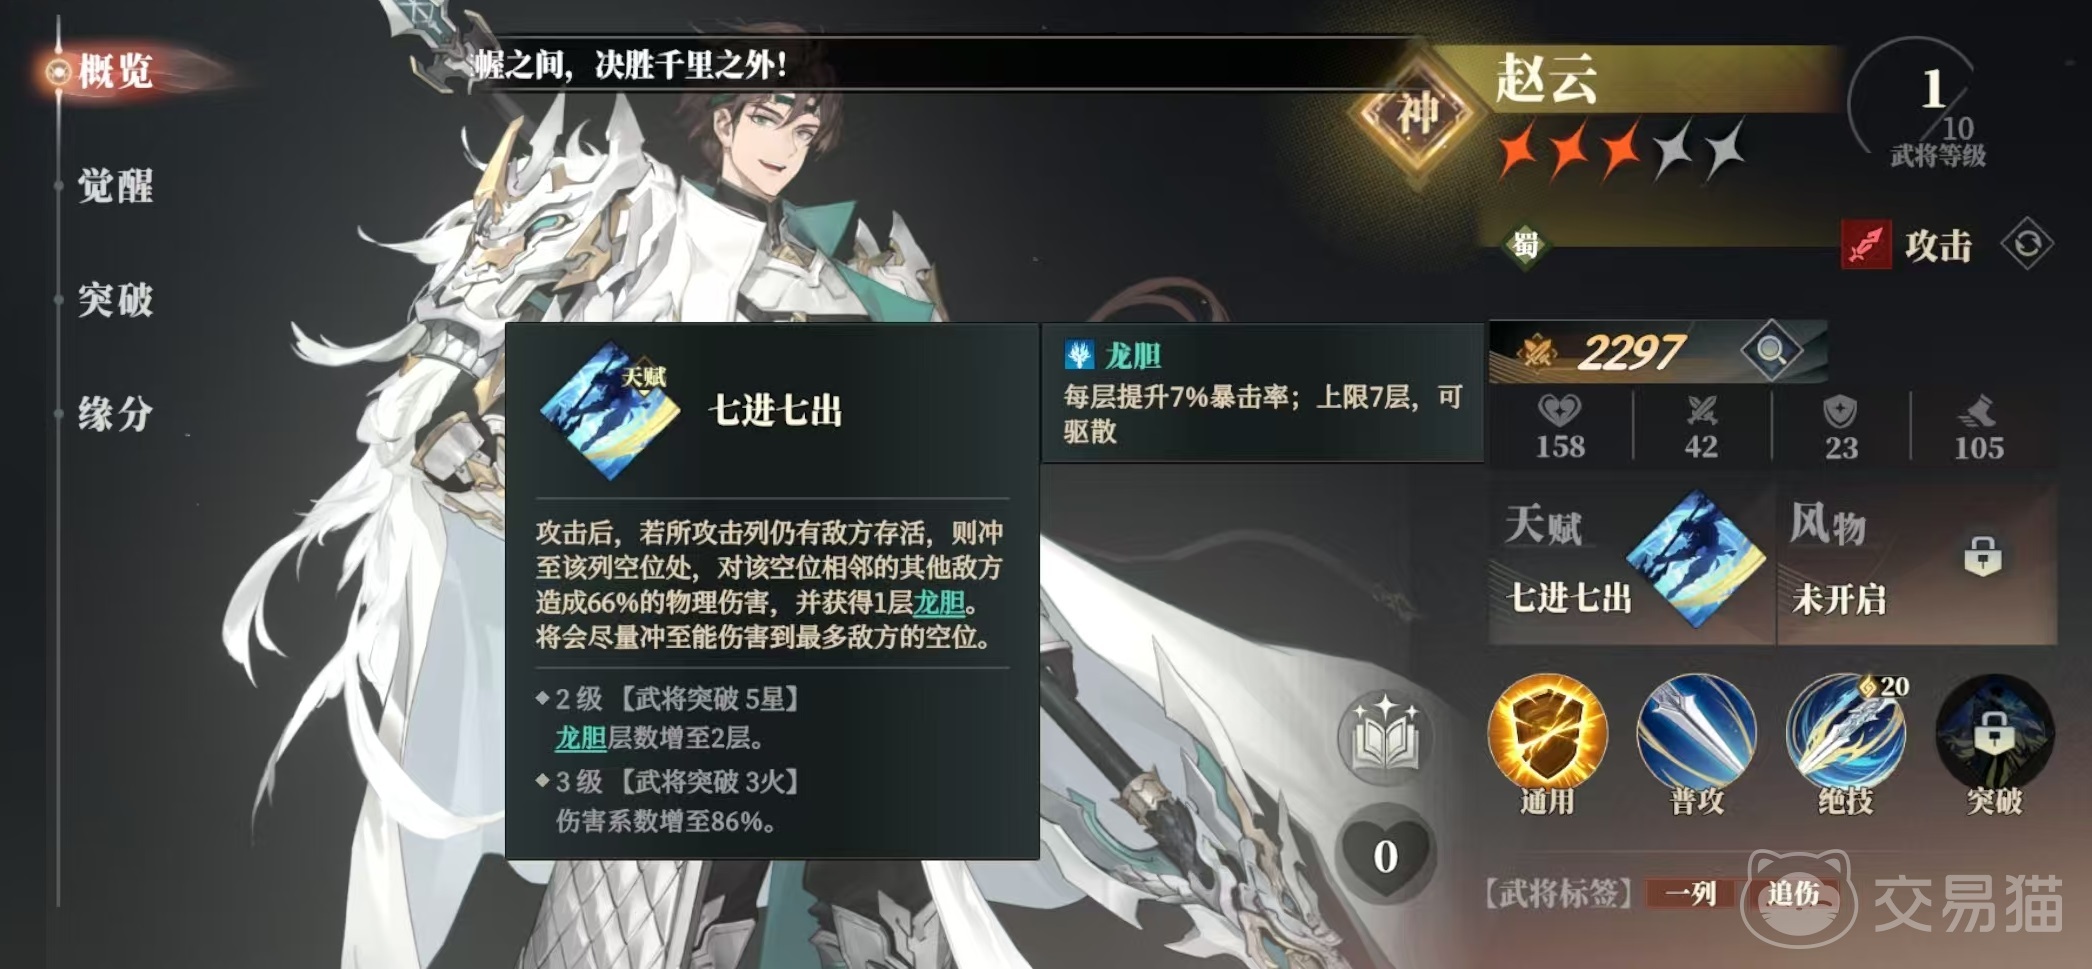Toggle the 攻击 type switch icon
This screenshot has height=969, width=2092.
coord(2027,245)
